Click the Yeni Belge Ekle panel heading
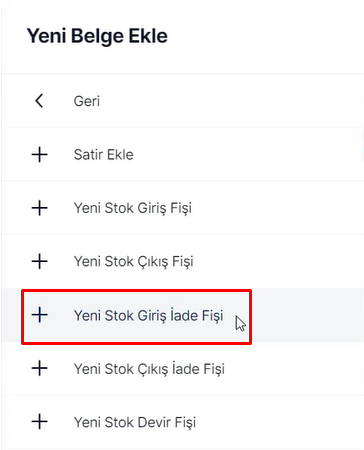The height and width of the screenshot is (450, 364). tap(97, 36)
